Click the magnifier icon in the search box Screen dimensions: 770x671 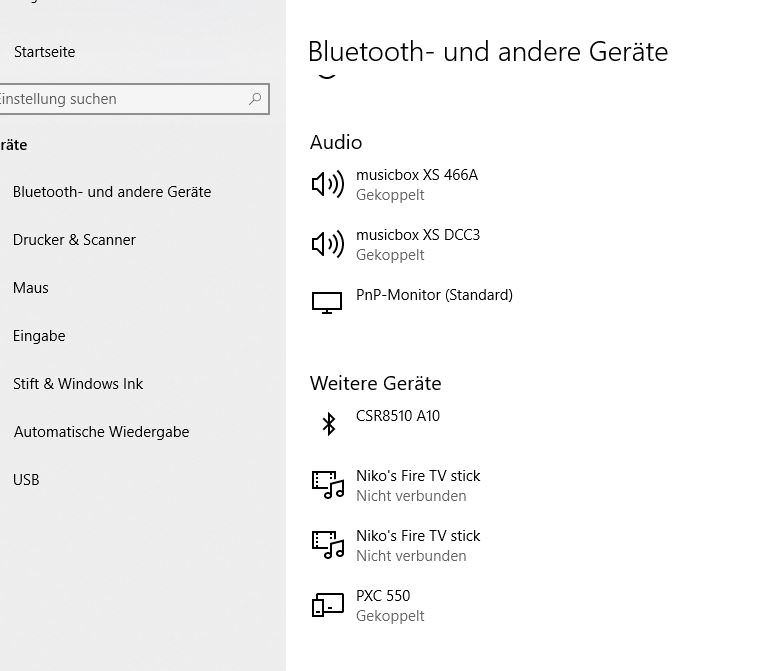coord(255,99)
